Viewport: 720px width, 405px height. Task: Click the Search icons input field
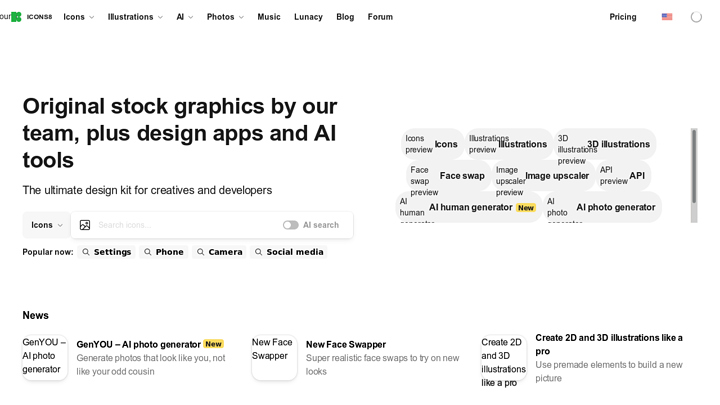(x=187, y=225)
